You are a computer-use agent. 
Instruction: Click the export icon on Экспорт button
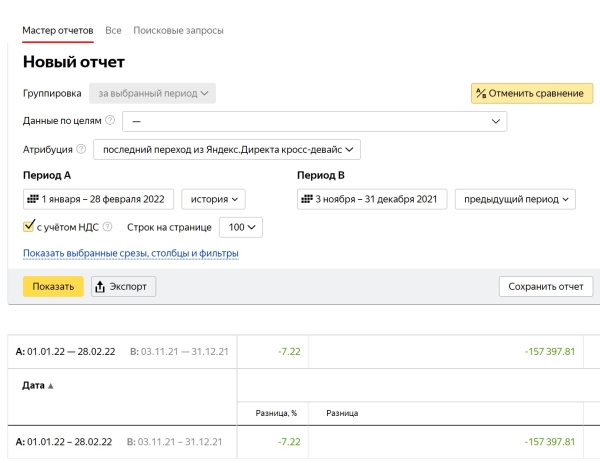(x=100, y=287)
